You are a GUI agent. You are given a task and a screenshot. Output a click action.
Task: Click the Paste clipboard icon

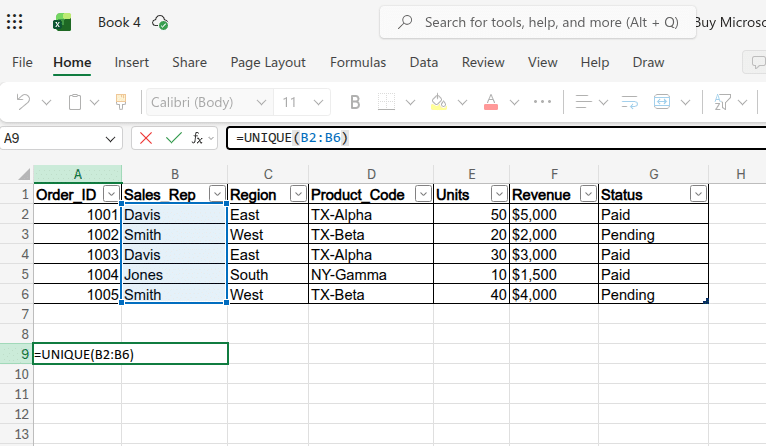[x=75, y=102]
